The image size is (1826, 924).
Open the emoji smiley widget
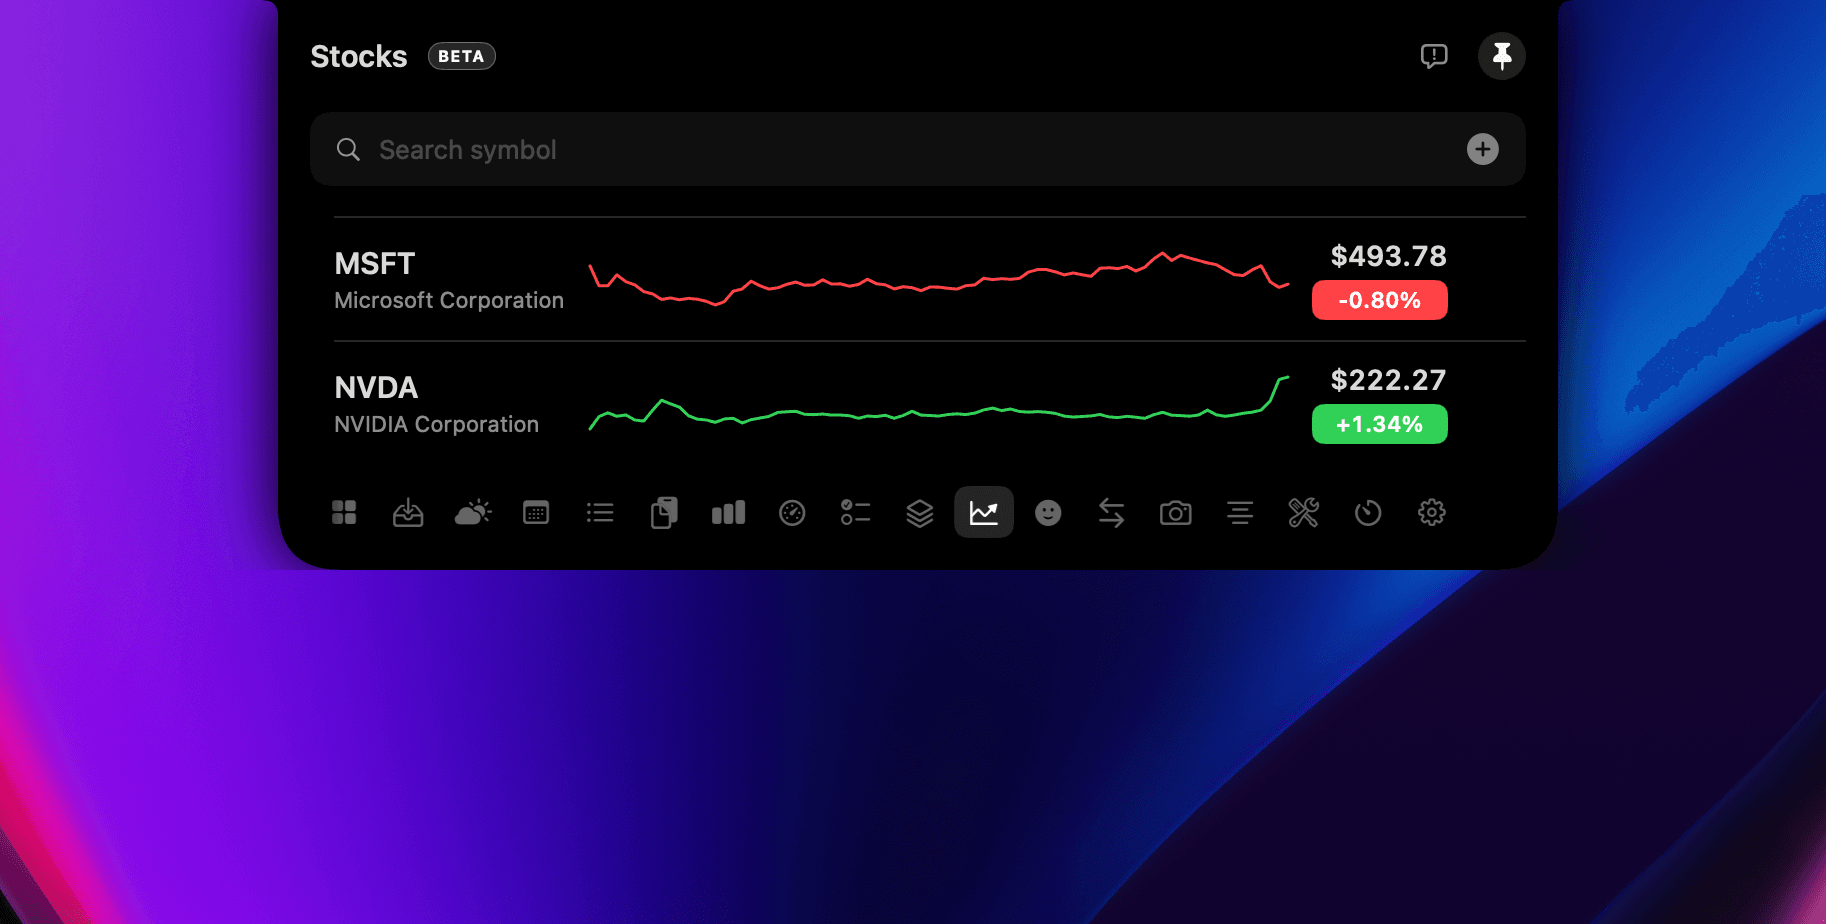point(1048,513)
